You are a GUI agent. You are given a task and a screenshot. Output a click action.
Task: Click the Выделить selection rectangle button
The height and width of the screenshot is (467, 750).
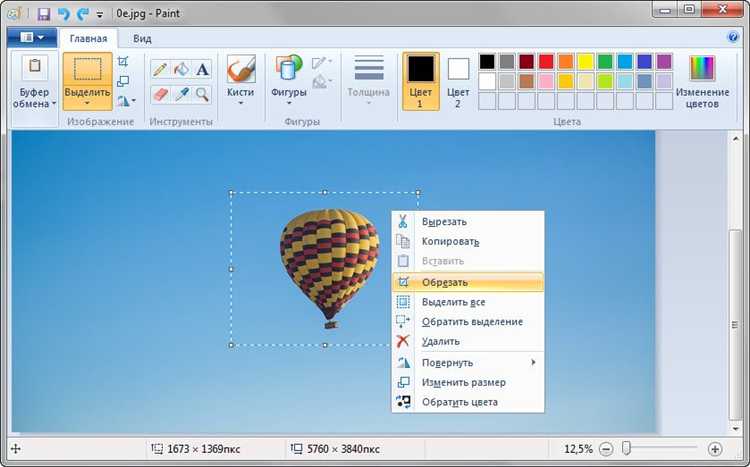click(88, 69)
